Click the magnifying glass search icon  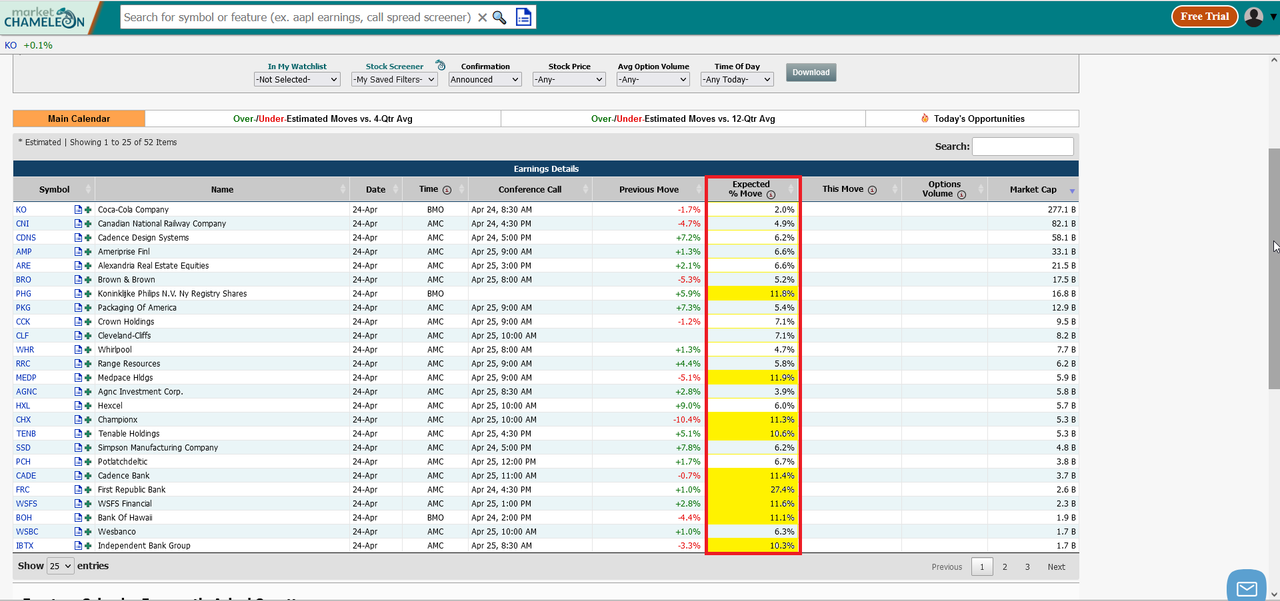[499, 17]
